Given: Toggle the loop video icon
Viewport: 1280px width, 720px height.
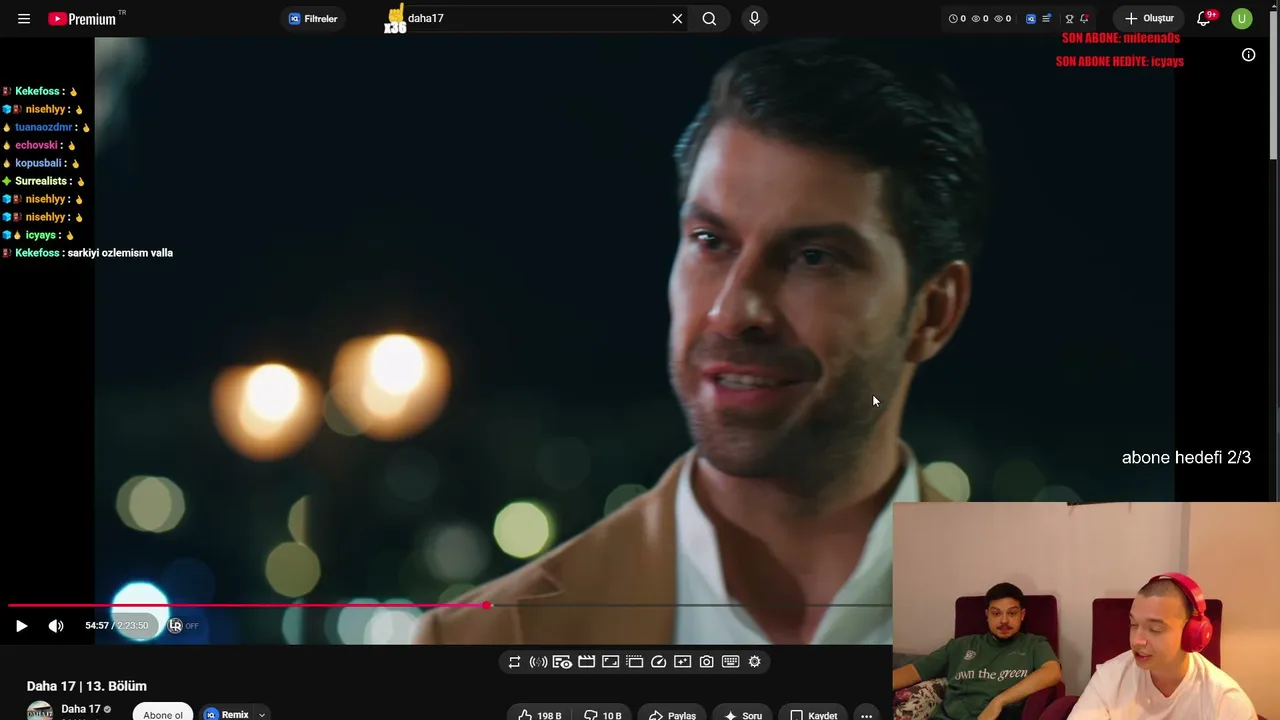Looking at the screenshot, I should pyautogui.click(x=514, y=662).
